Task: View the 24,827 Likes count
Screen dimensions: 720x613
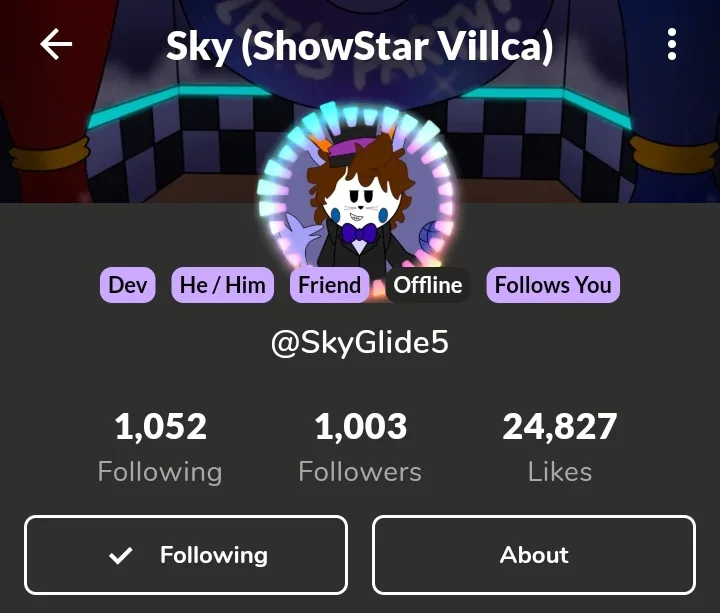Action: coord(560,447)
